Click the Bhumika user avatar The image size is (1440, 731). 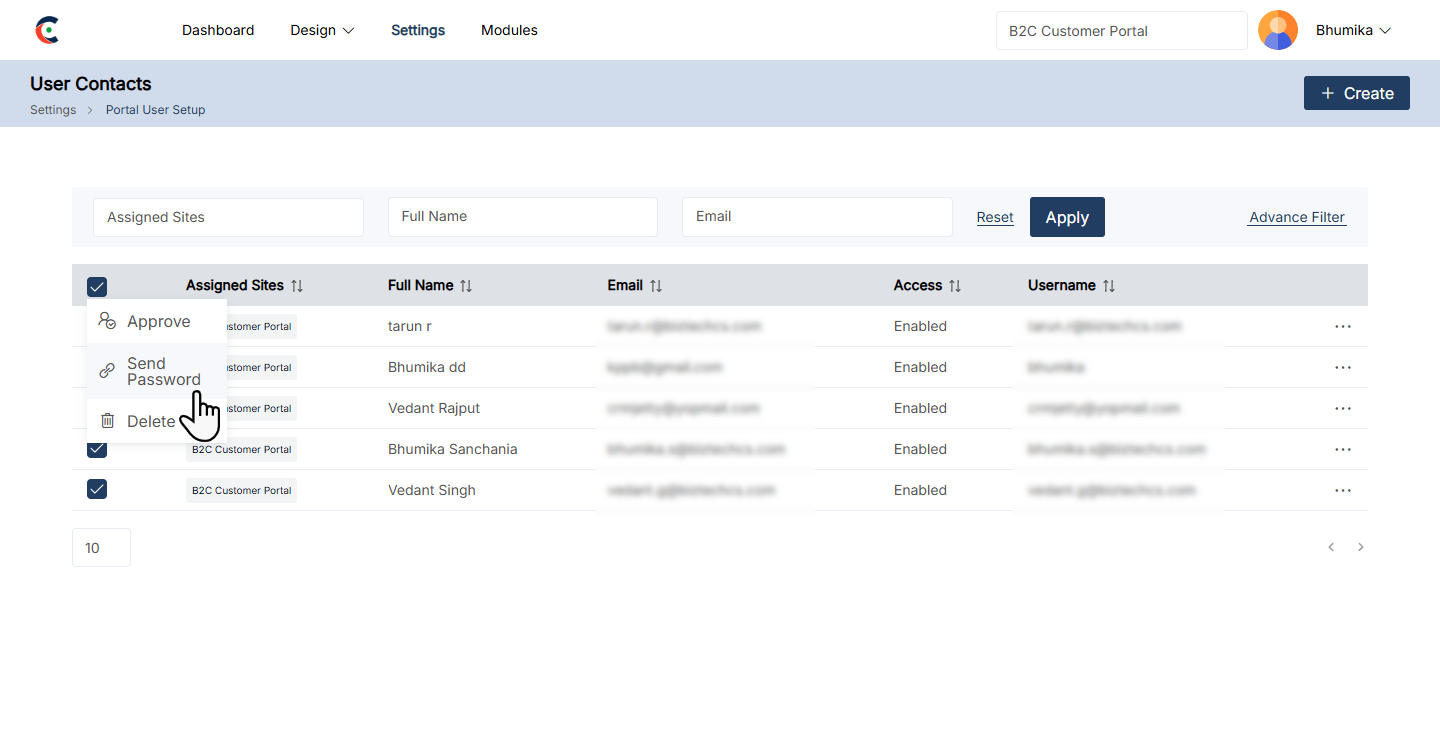(1277, 30)
